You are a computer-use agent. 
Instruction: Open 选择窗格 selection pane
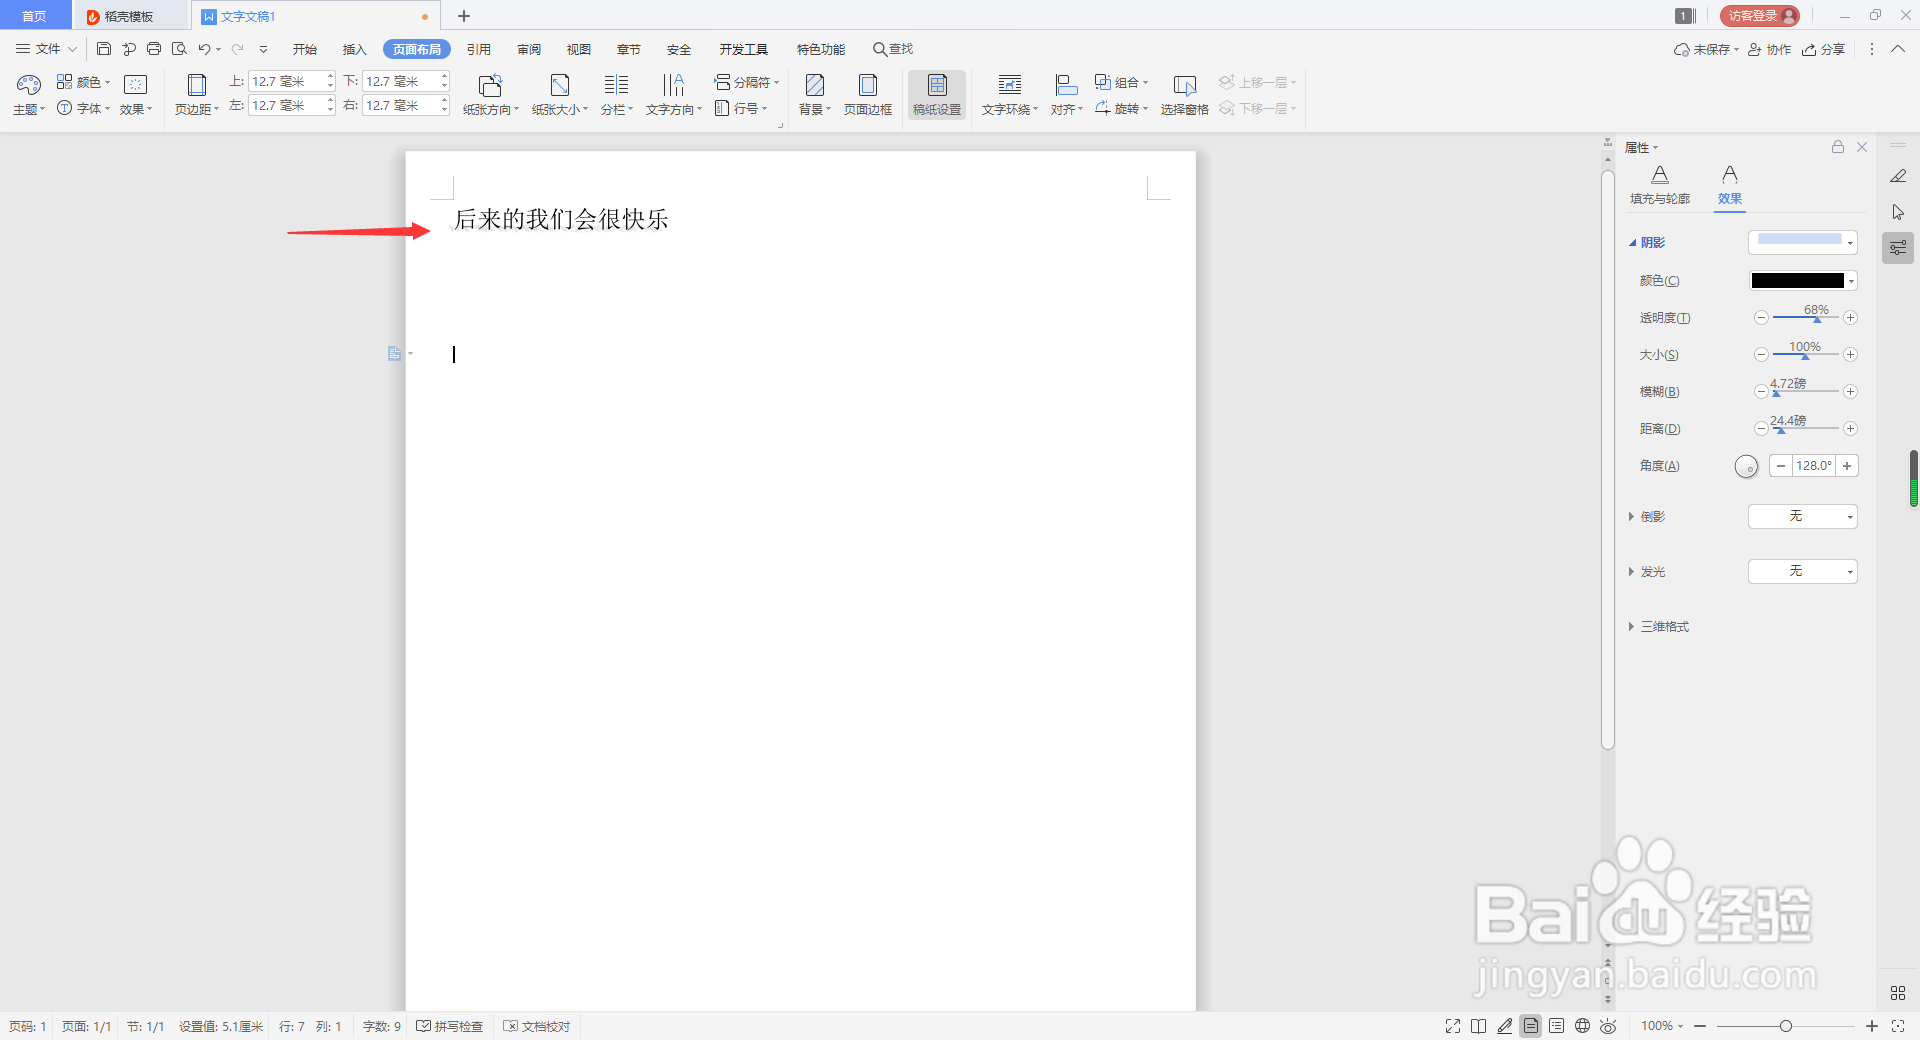point(1185,95)
